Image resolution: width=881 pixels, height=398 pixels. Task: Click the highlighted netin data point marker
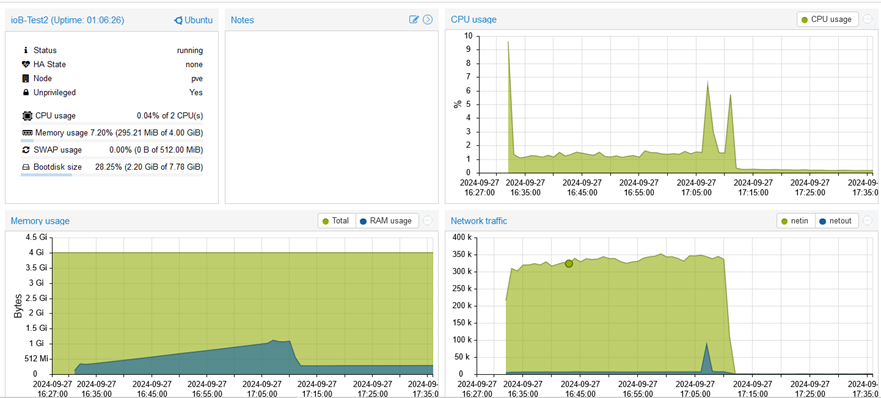tap(569, 264)
